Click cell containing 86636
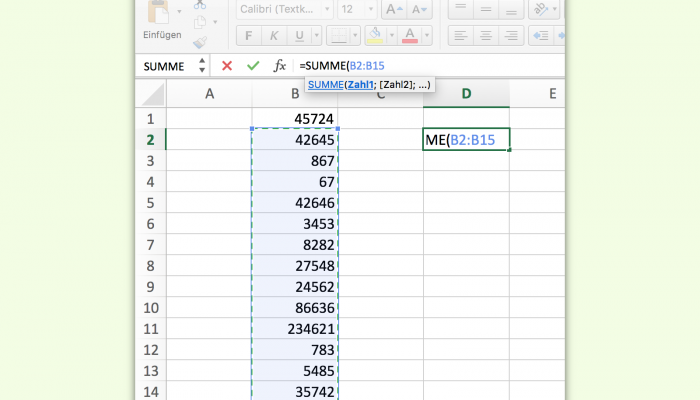Screen dimensions: 700x400 (x=295, y=308)
